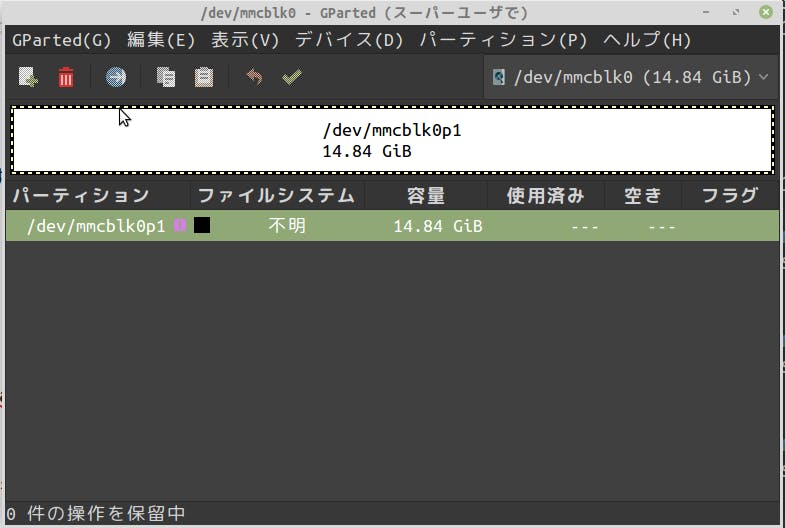785x528 pixels.
Task: Open the ヘルプ(H) menu
Action: click(x=647, y=40)
